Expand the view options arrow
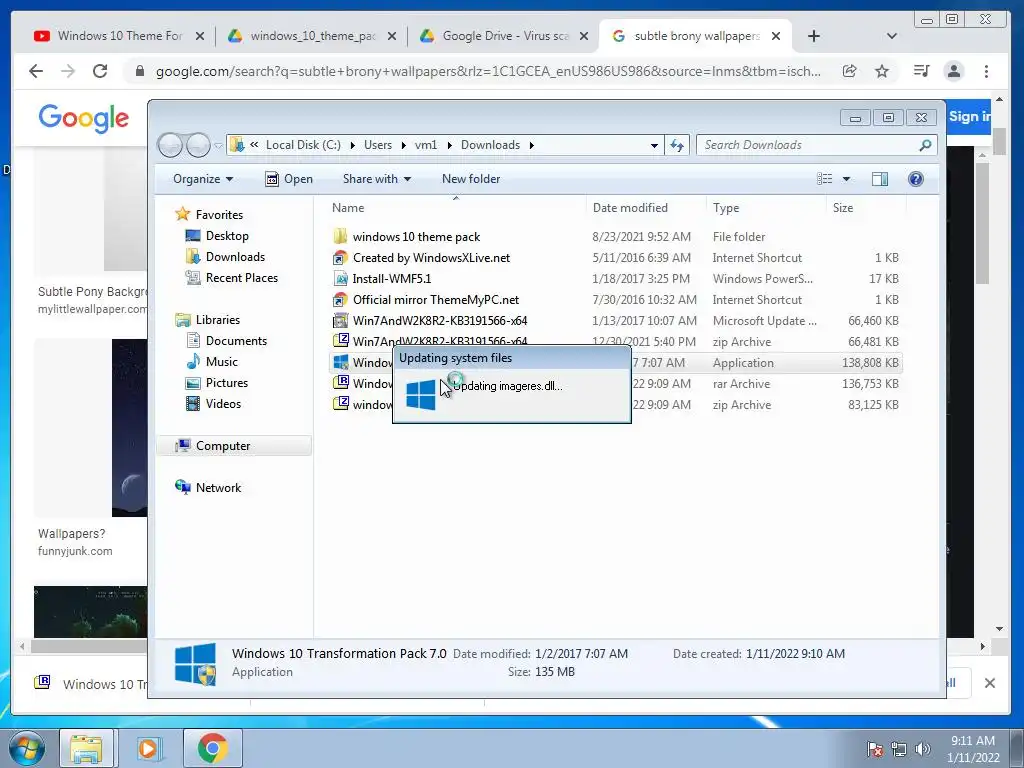This screenshot has height=768, width=1024. [x=846, y=179]
